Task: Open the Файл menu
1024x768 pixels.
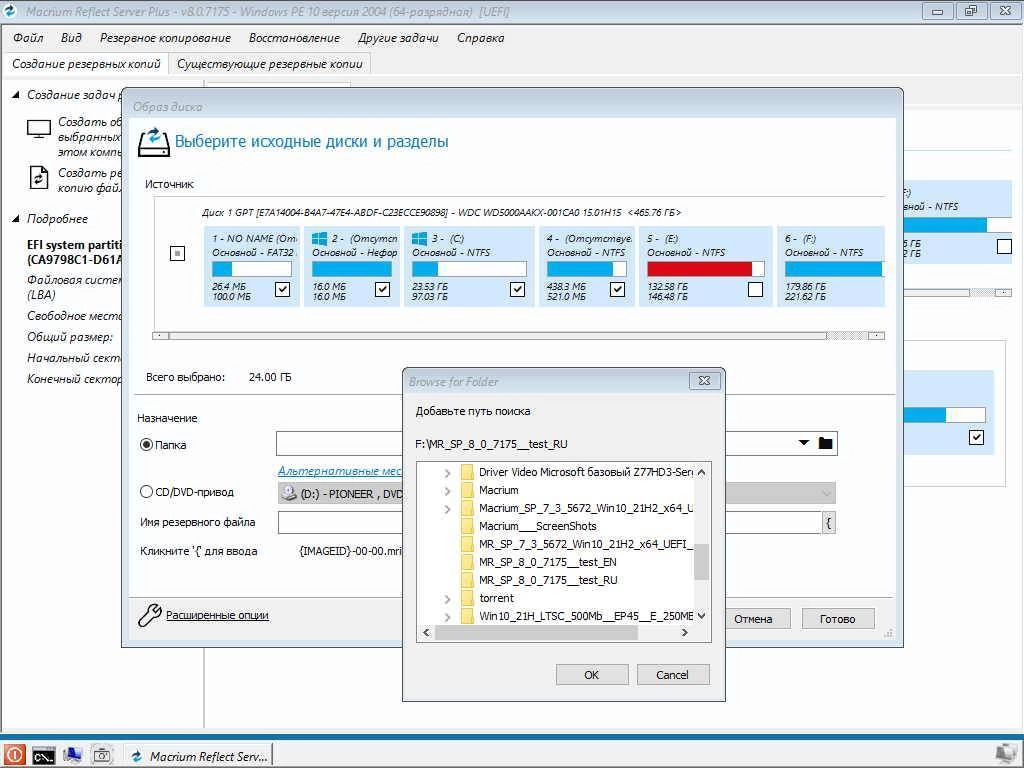Action: [x=28, y=38]
